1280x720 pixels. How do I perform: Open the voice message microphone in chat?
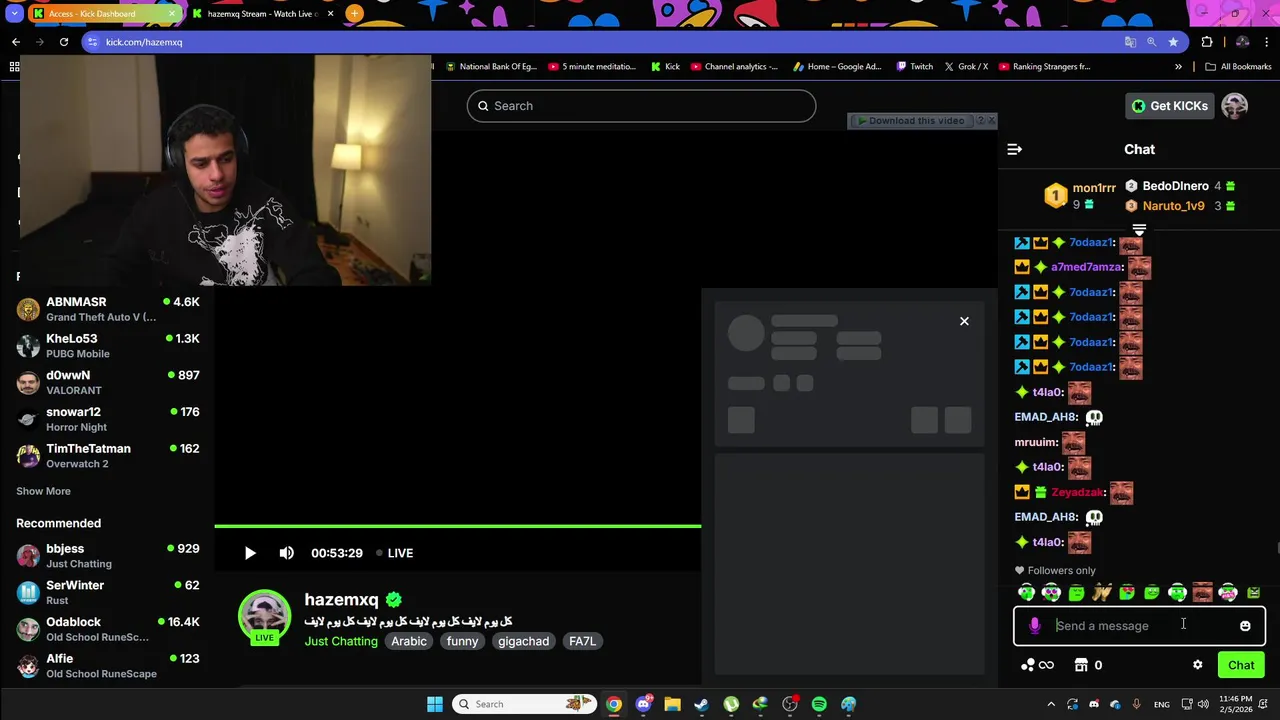(1035, 626)
